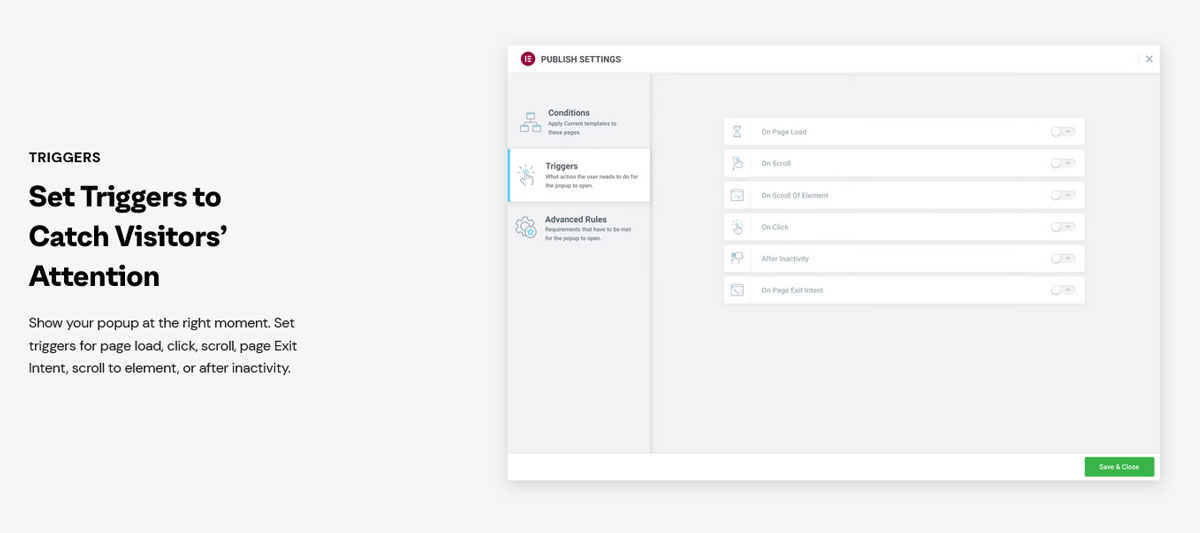1200x533 pixels.
Task: Enable the On Scroll toggle
Action: 1063,163
